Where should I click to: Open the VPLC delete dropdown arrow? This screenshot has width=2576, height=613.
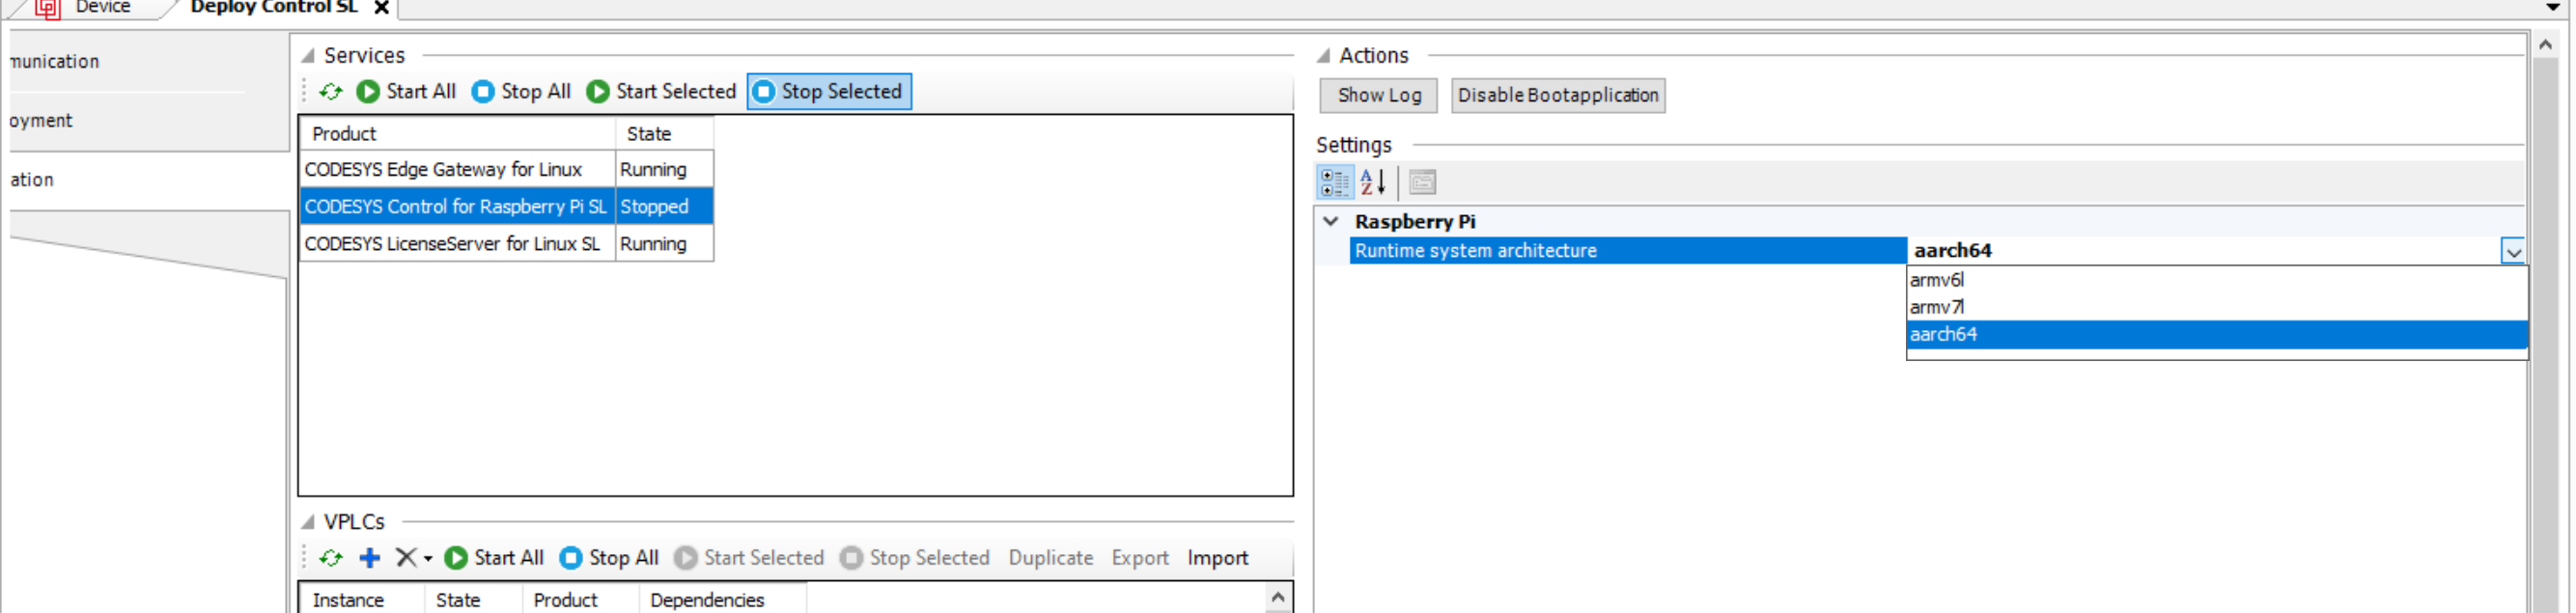point(428,559)
